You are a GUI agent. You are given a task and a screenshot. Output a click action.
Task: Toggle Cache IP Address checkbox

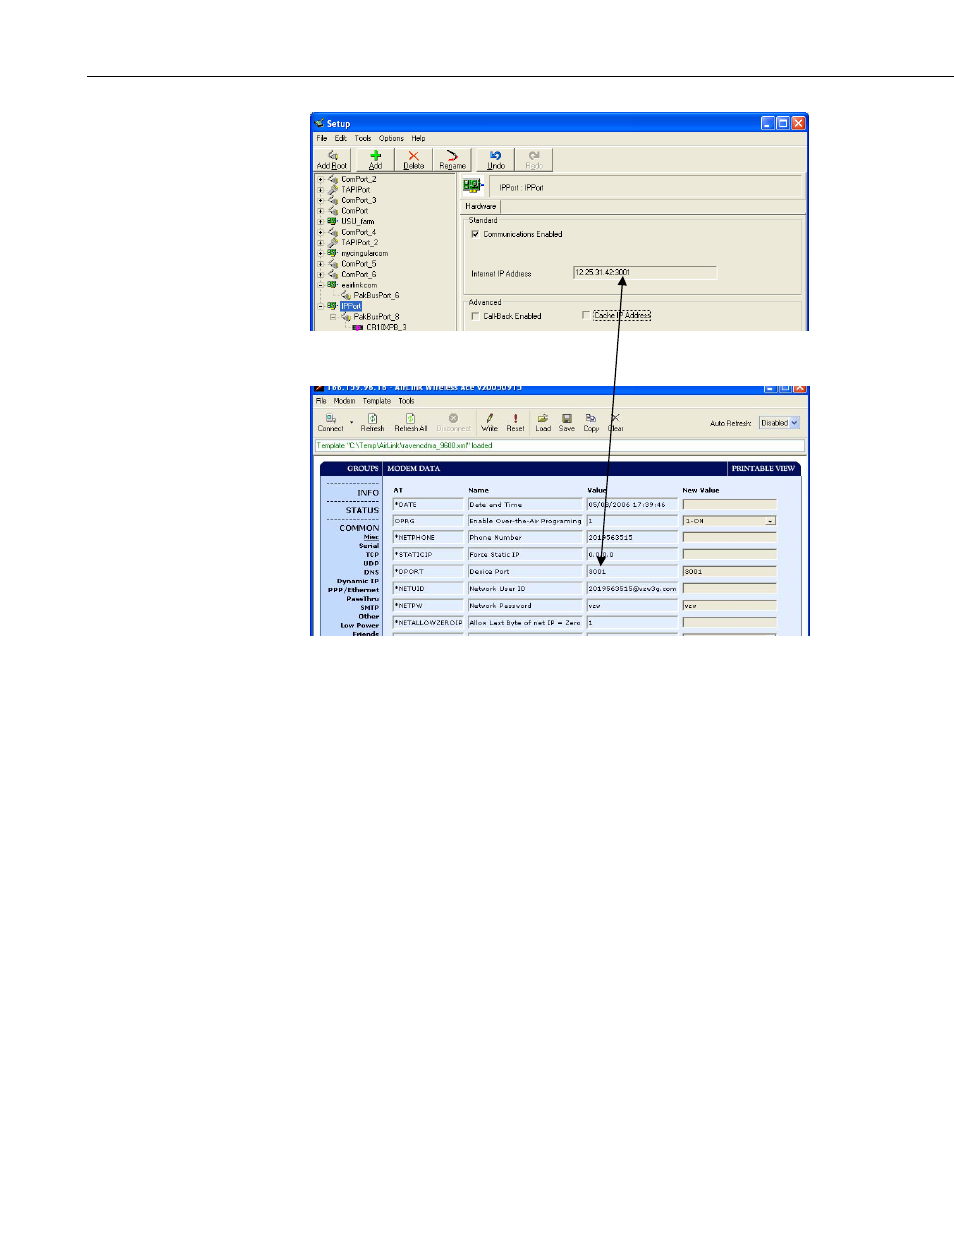(586, 315)
